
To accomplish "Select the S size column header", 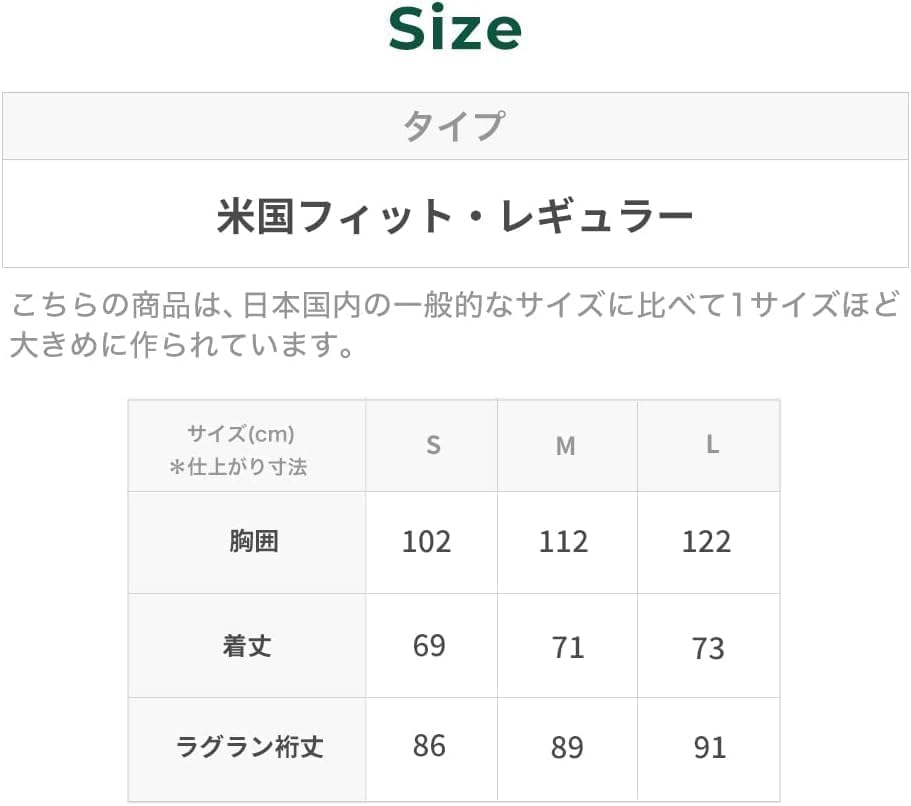I will (433, 446).
